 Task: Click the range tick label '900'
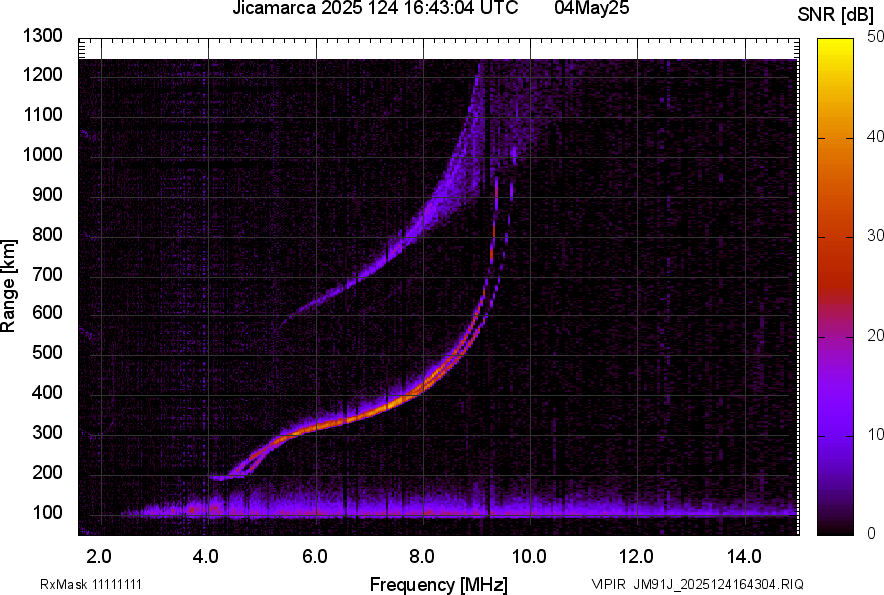tap(47, 194)
